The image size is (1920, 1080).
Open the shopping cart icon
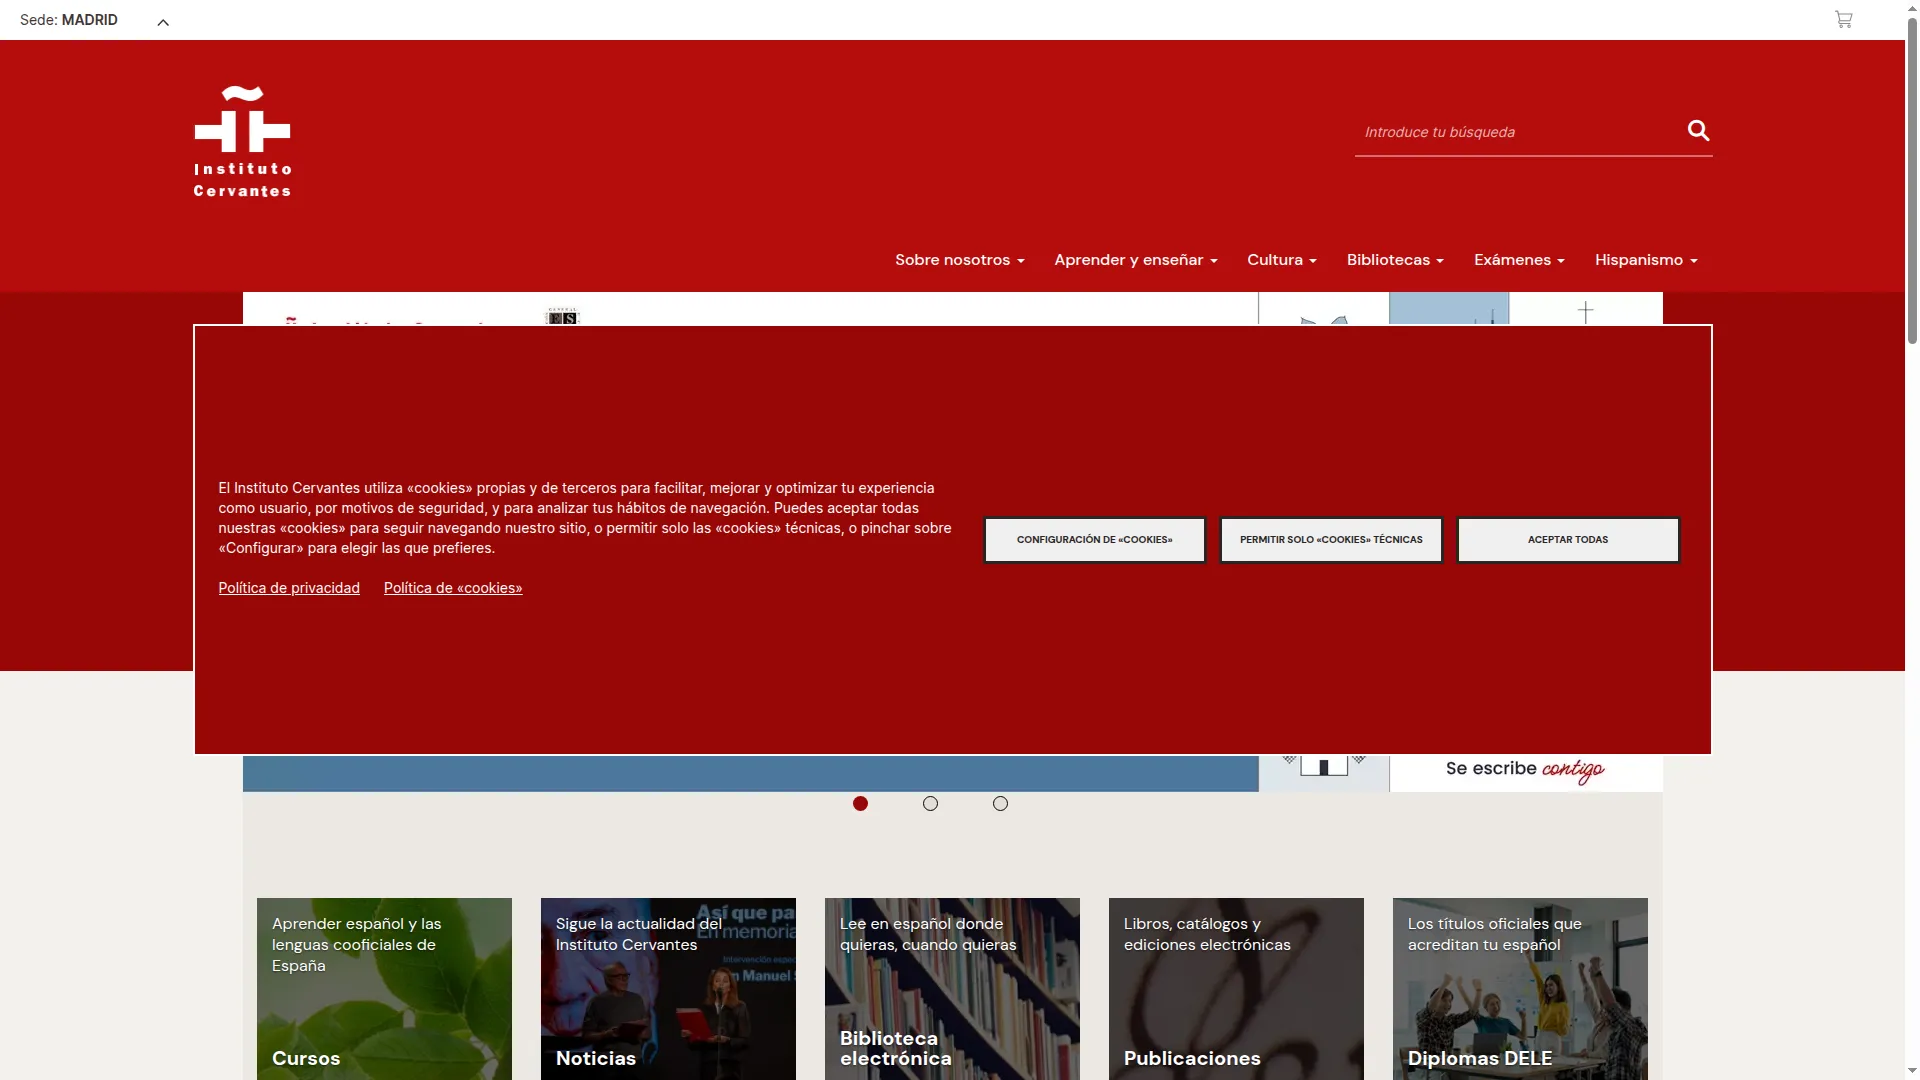click(x=1843, y=19)
